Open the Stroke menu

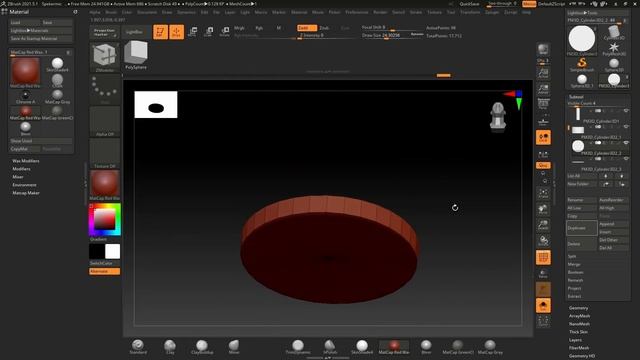(x=416, y=12)
